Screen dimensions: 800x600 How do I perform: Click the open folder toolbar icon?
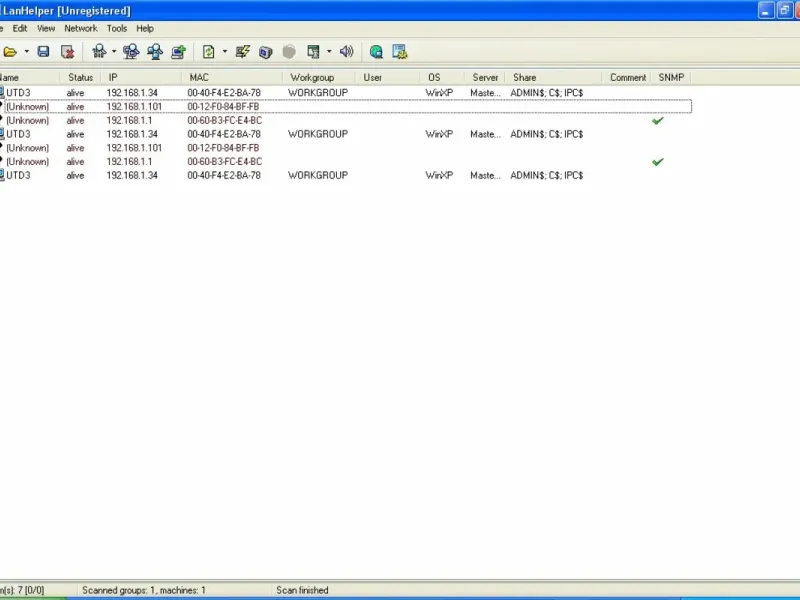tap(10, 52)
